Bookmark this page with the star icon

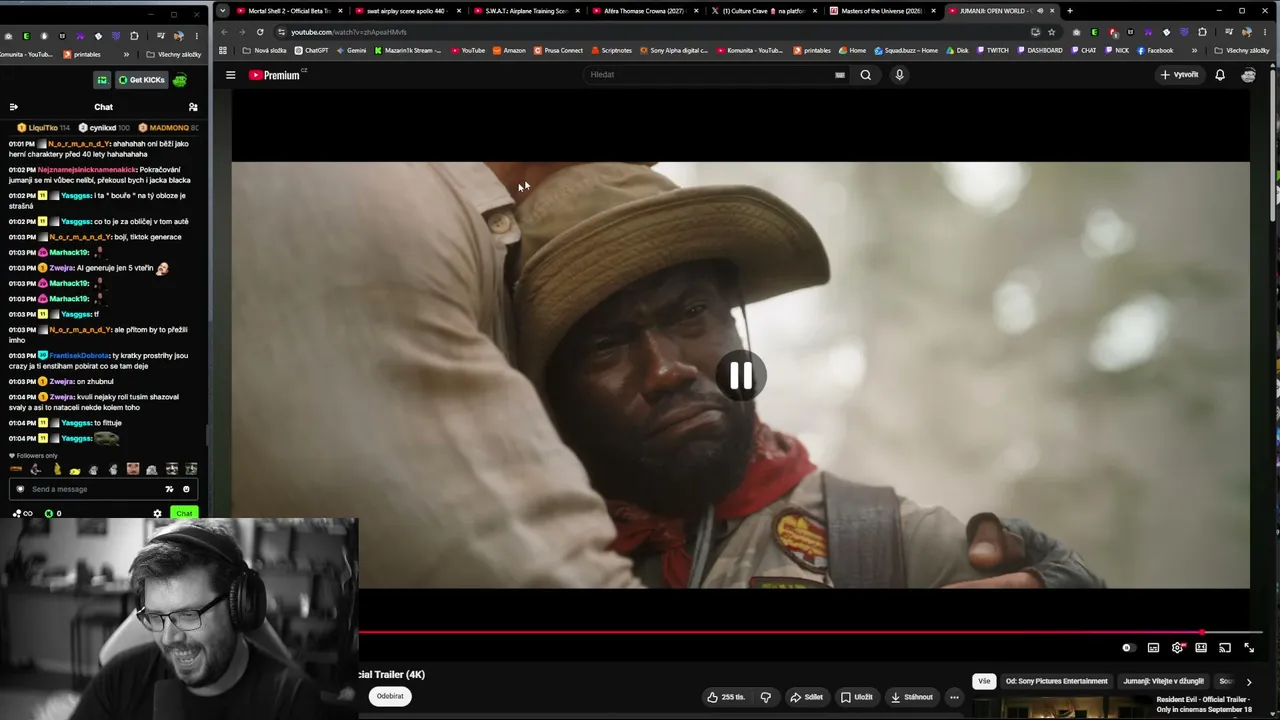[x=1051, y=32]
